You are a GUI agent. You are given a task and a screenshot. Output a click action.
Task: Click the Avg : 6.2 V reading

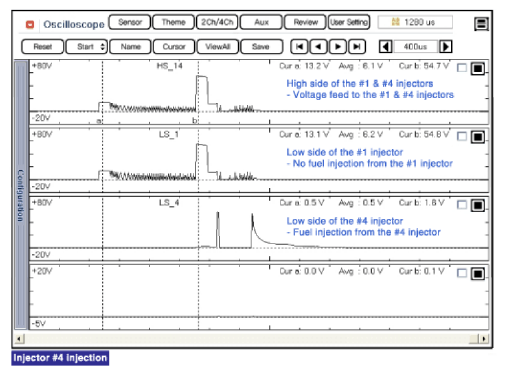point(361,134)
